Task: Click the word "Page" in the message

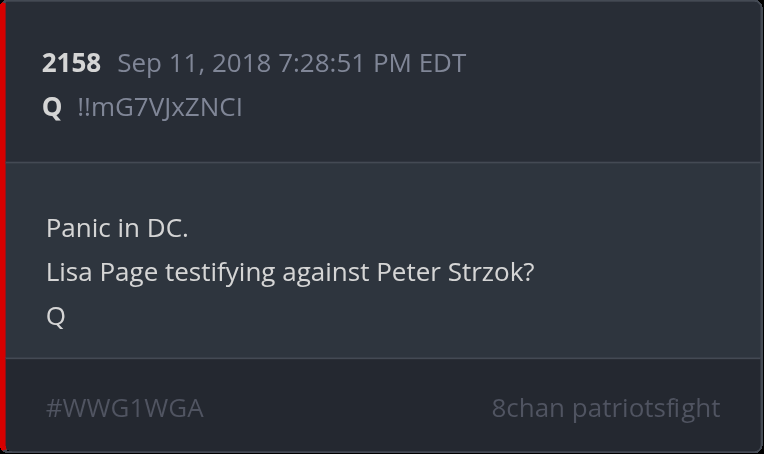Action: pyautogui.click(x=127, y=272)
